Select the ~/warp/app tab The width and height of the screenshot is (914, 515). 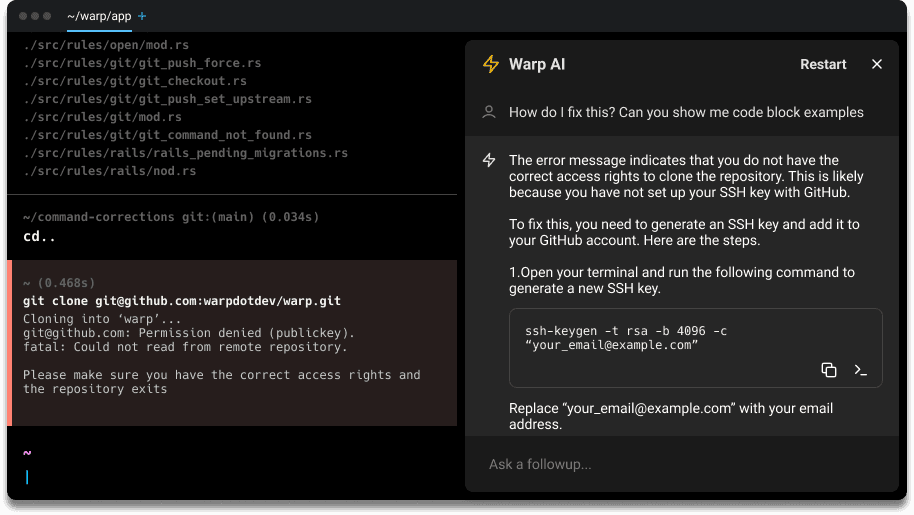click(98, 17)
